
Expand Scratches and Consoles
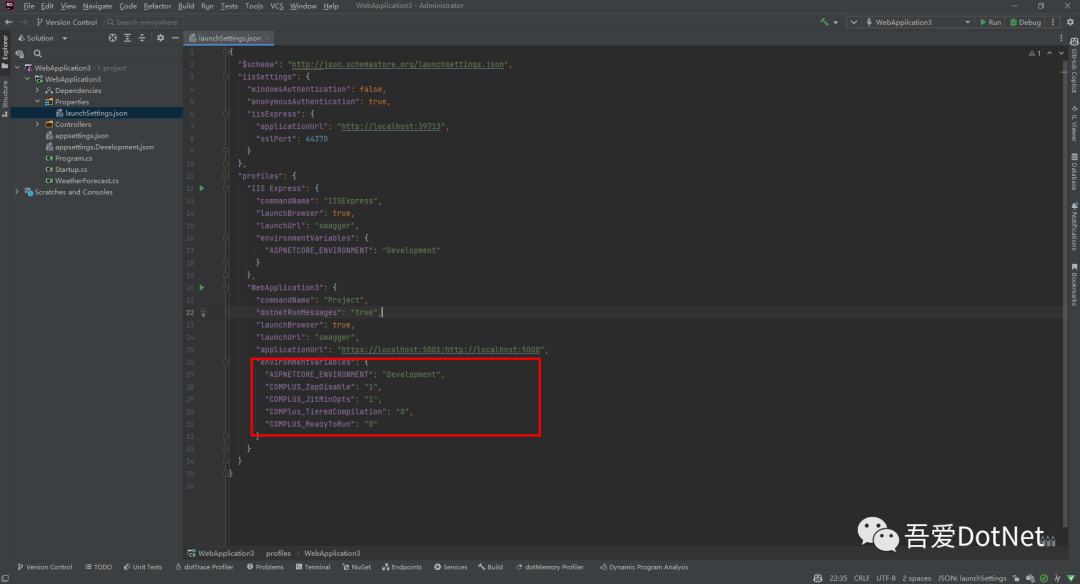[x=17, y=191]
